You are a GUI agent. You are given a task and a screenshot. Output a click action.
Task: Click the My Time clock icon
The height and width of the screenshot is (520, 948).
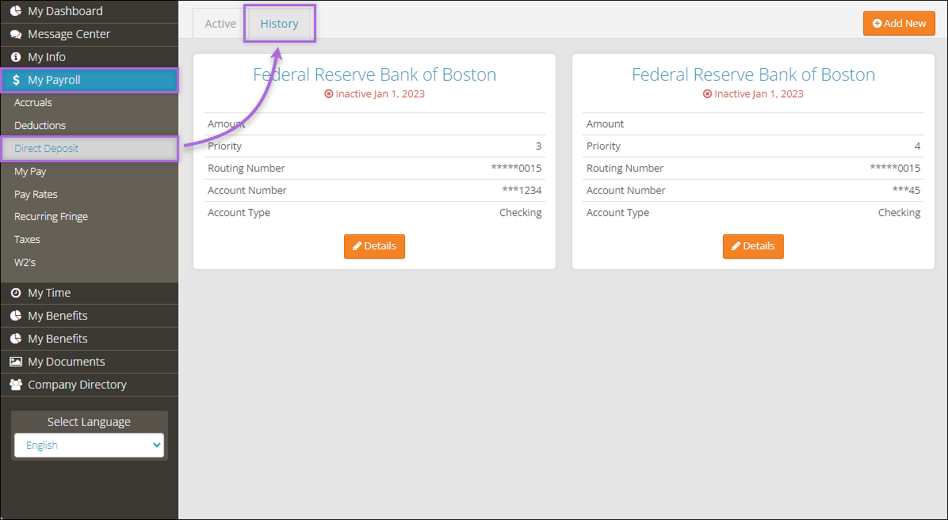16,293
